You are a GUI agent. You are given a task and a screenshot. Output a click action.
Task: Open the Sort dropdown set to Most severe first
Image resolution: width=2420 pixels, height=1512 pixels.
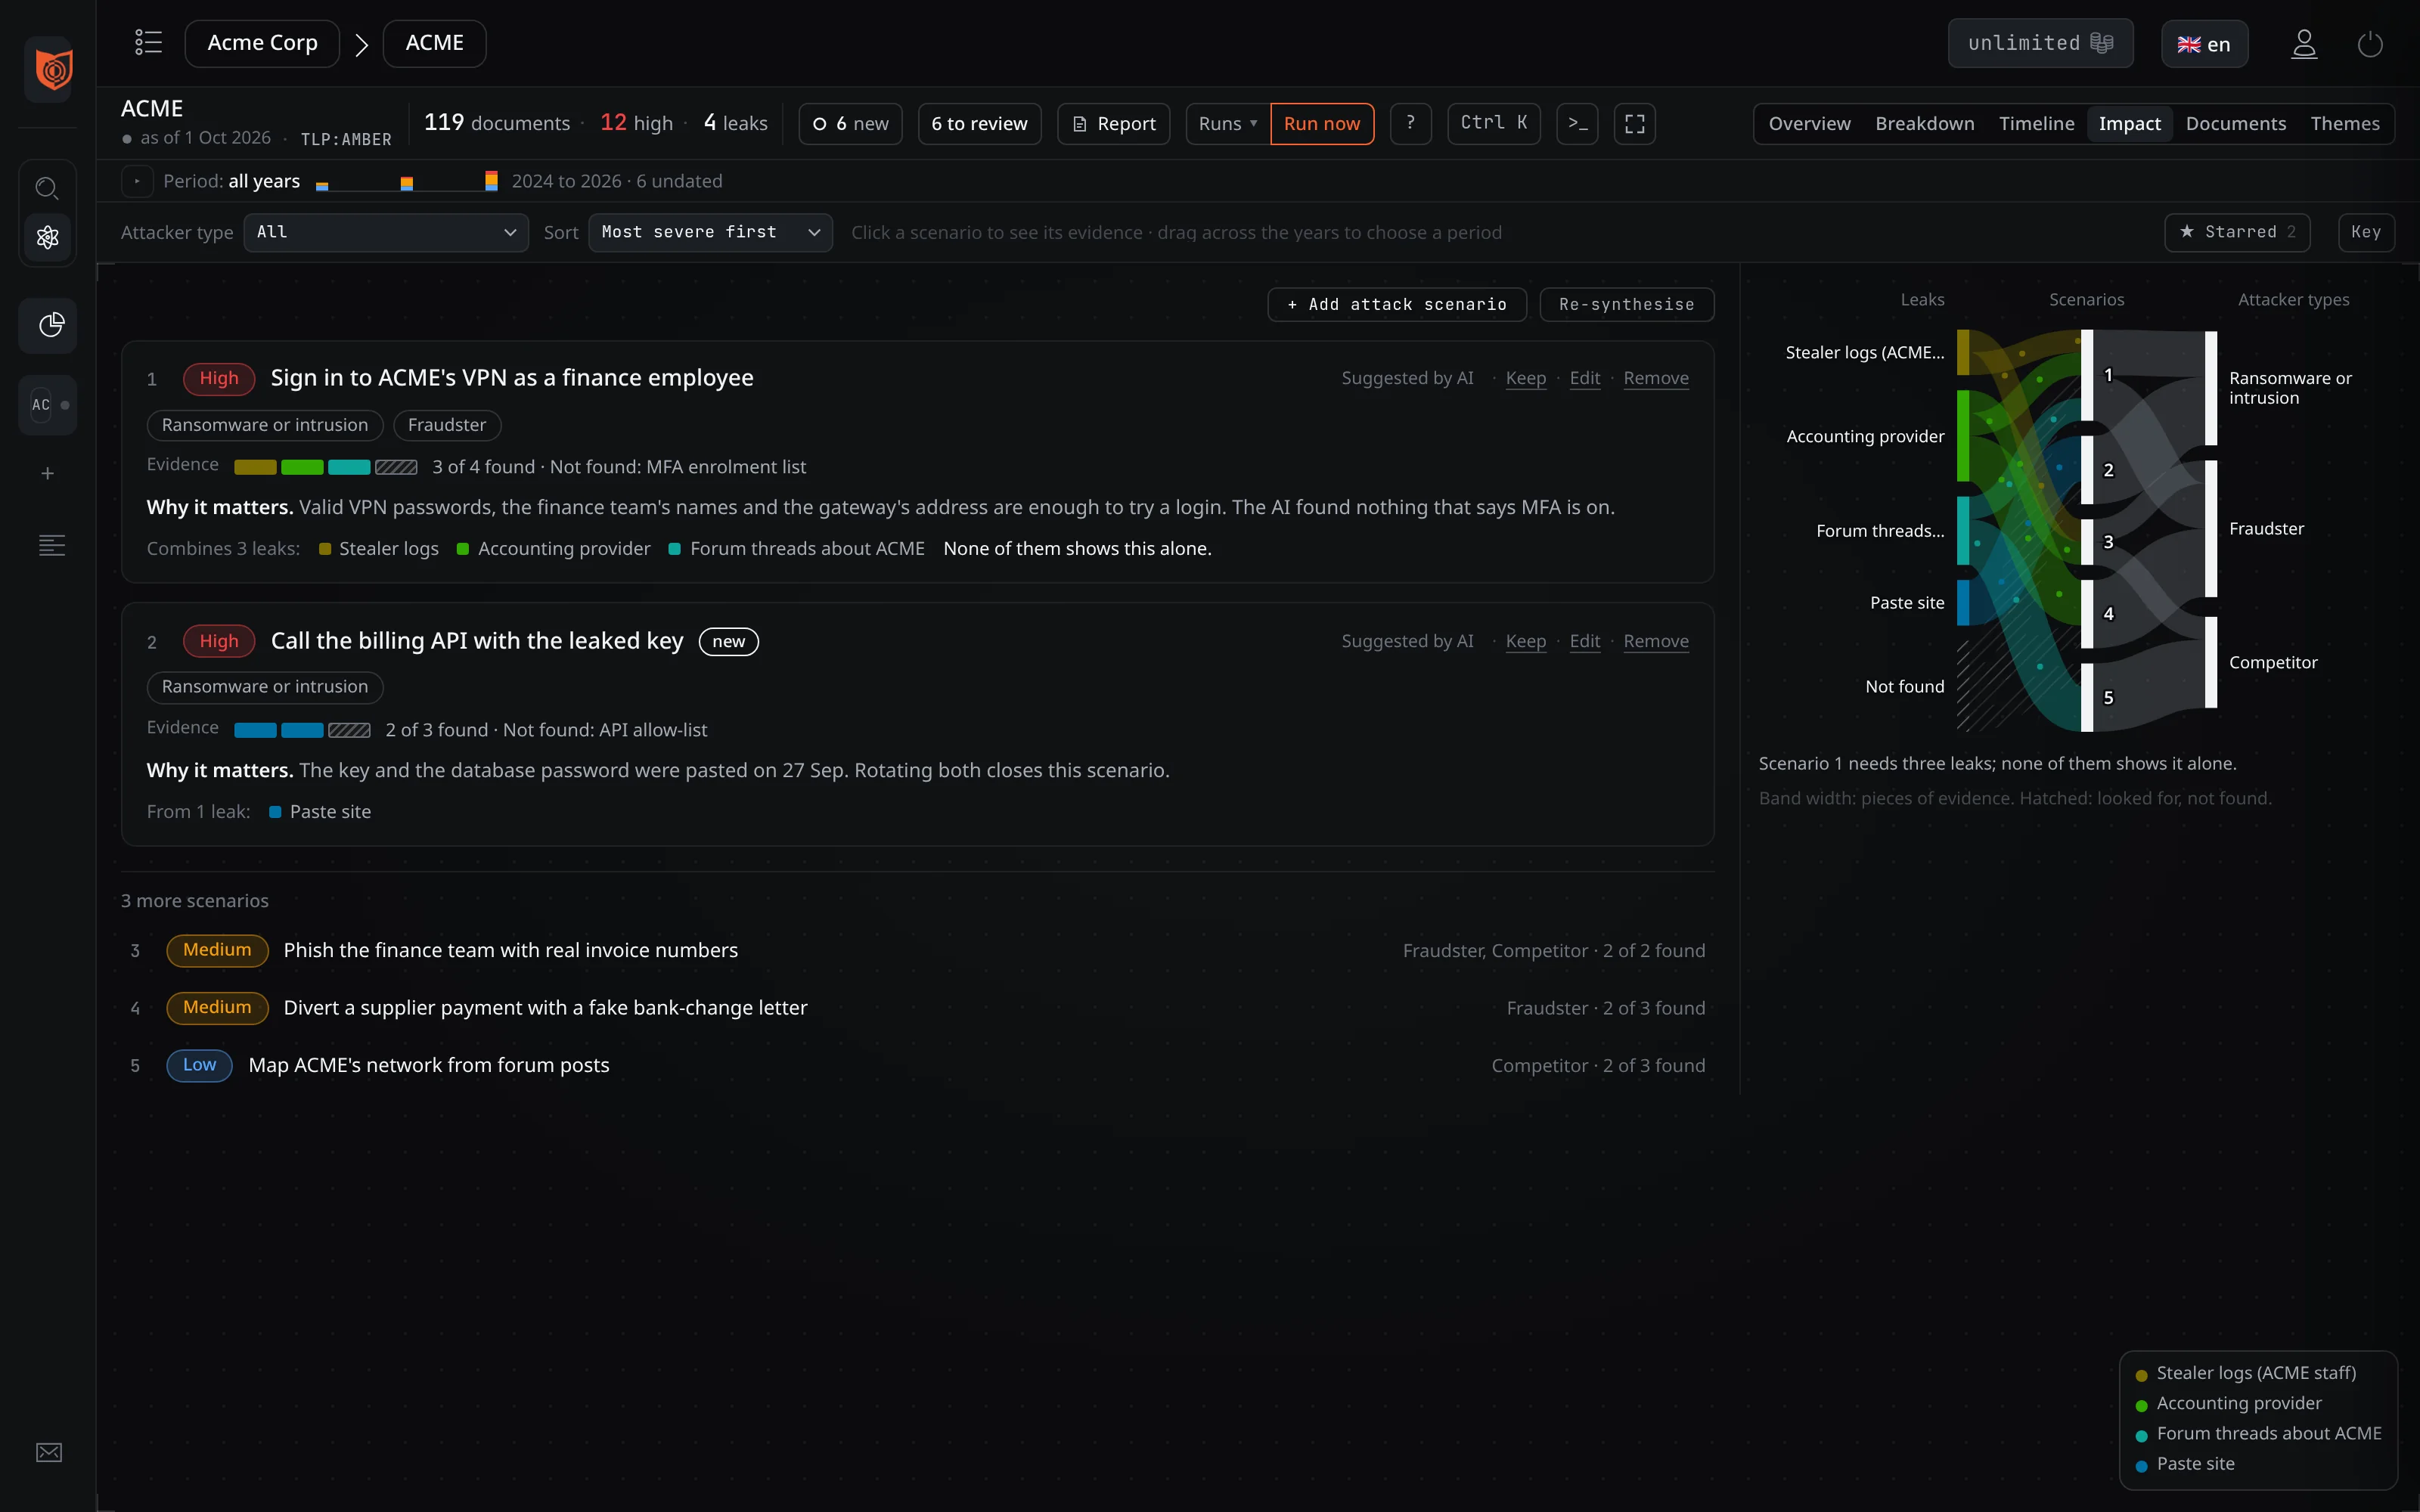pyautogui.click(x=710, y=232)
